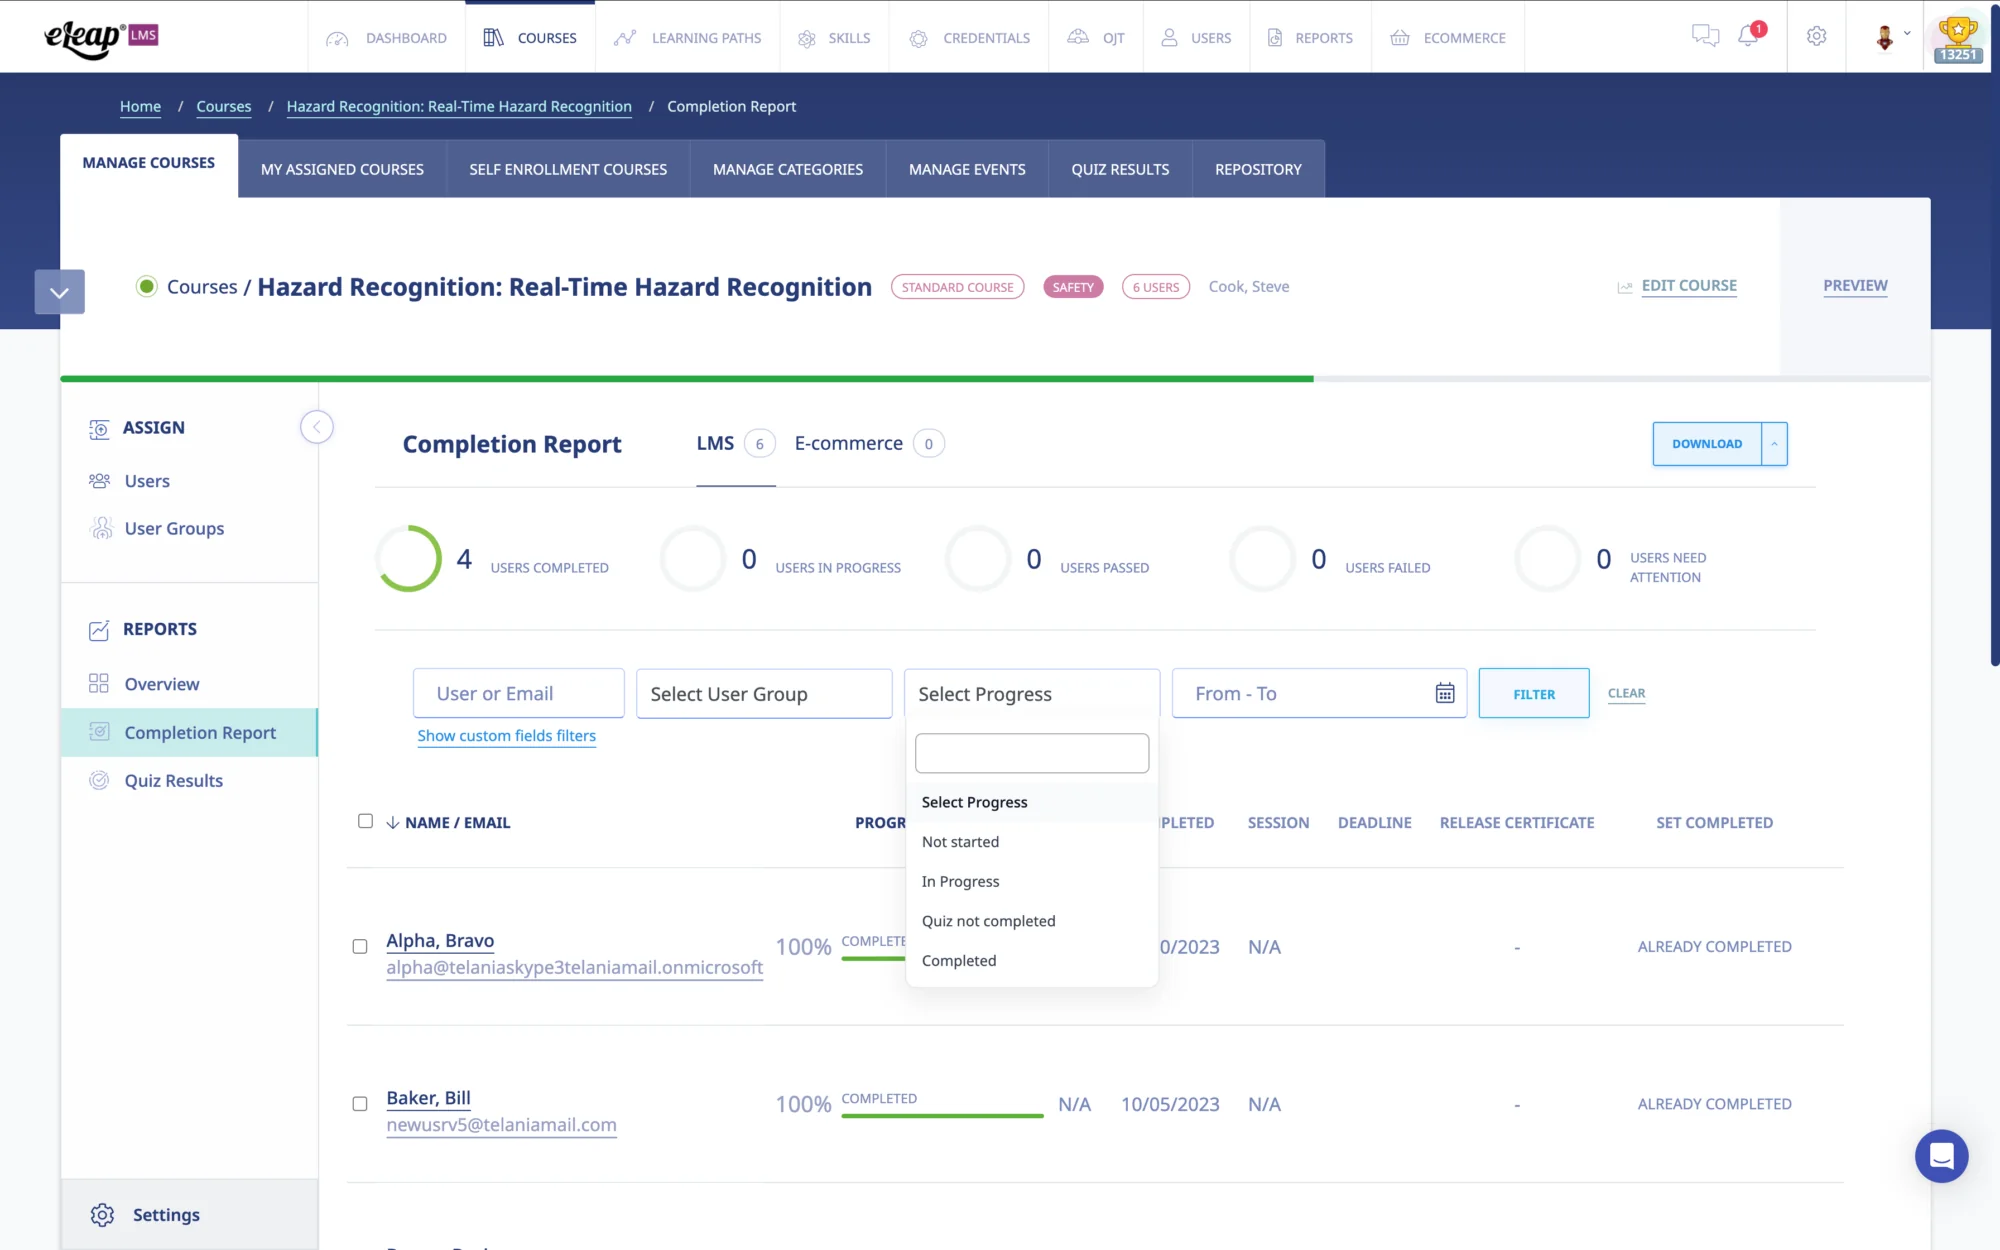This screenshot has height=1250, width=2000.
Task: Choose Completed progress option
Action: (x=1032, y=961)
